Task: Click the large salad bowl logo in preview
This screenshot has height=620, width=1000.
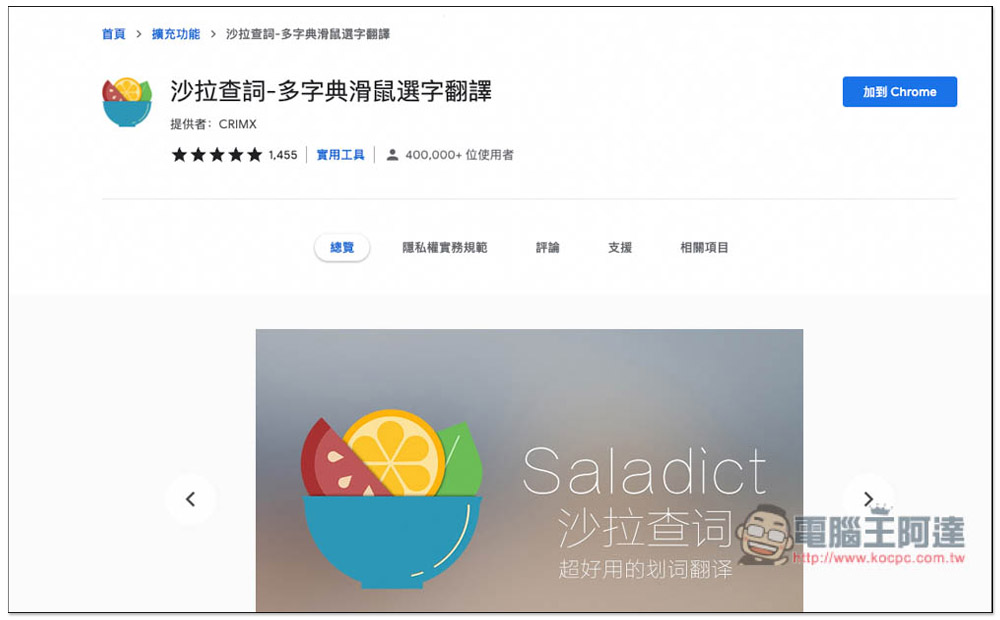Action: pos(391,498)
